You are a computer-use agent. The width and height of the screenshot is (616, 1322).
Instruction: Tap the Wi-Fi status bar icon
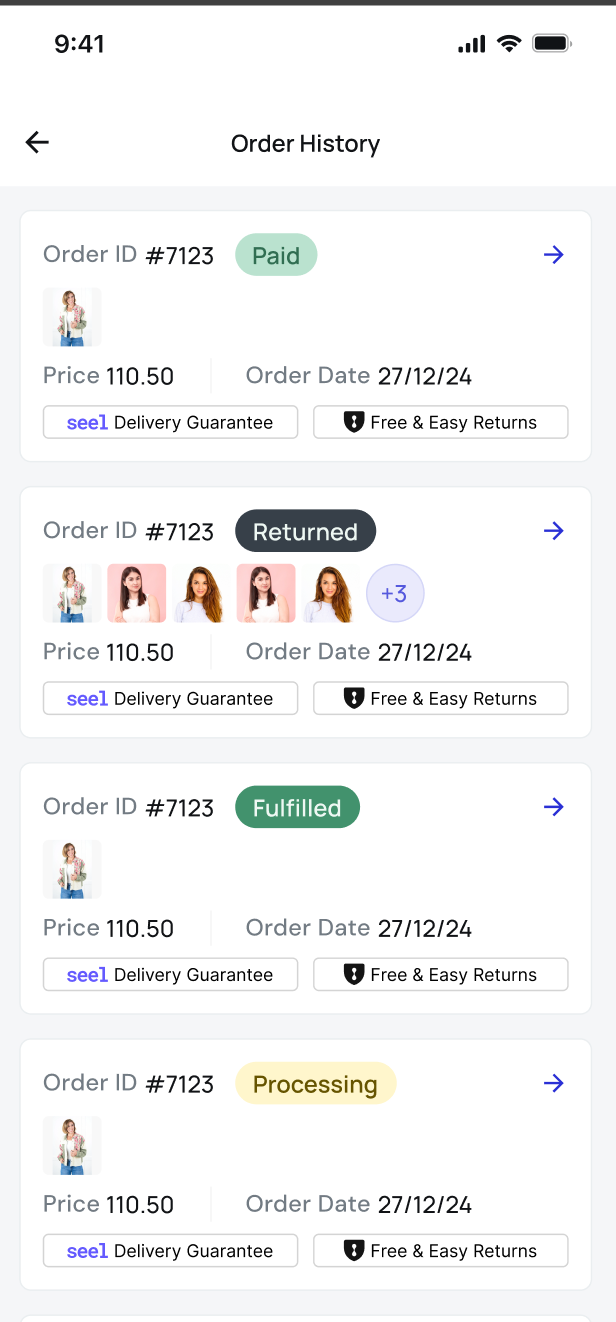(x=509, y=43)
